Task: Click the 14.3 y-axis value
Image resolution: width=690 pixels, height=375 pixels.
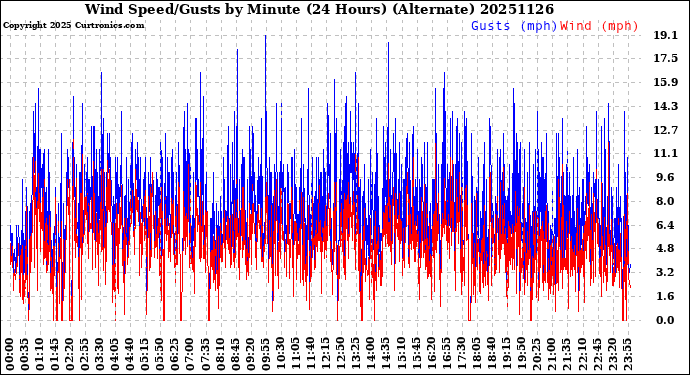Action: pos(666,106)
